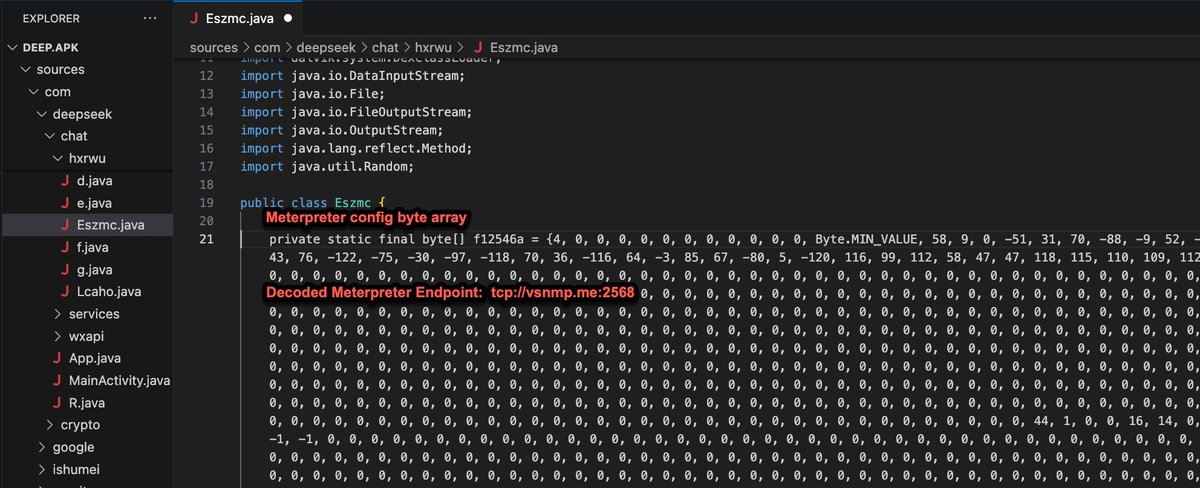The height and width of the screenshot is (488, 1200).
Task: Click Java file icon beside Lcaho.java
Action: click(65, 292)
